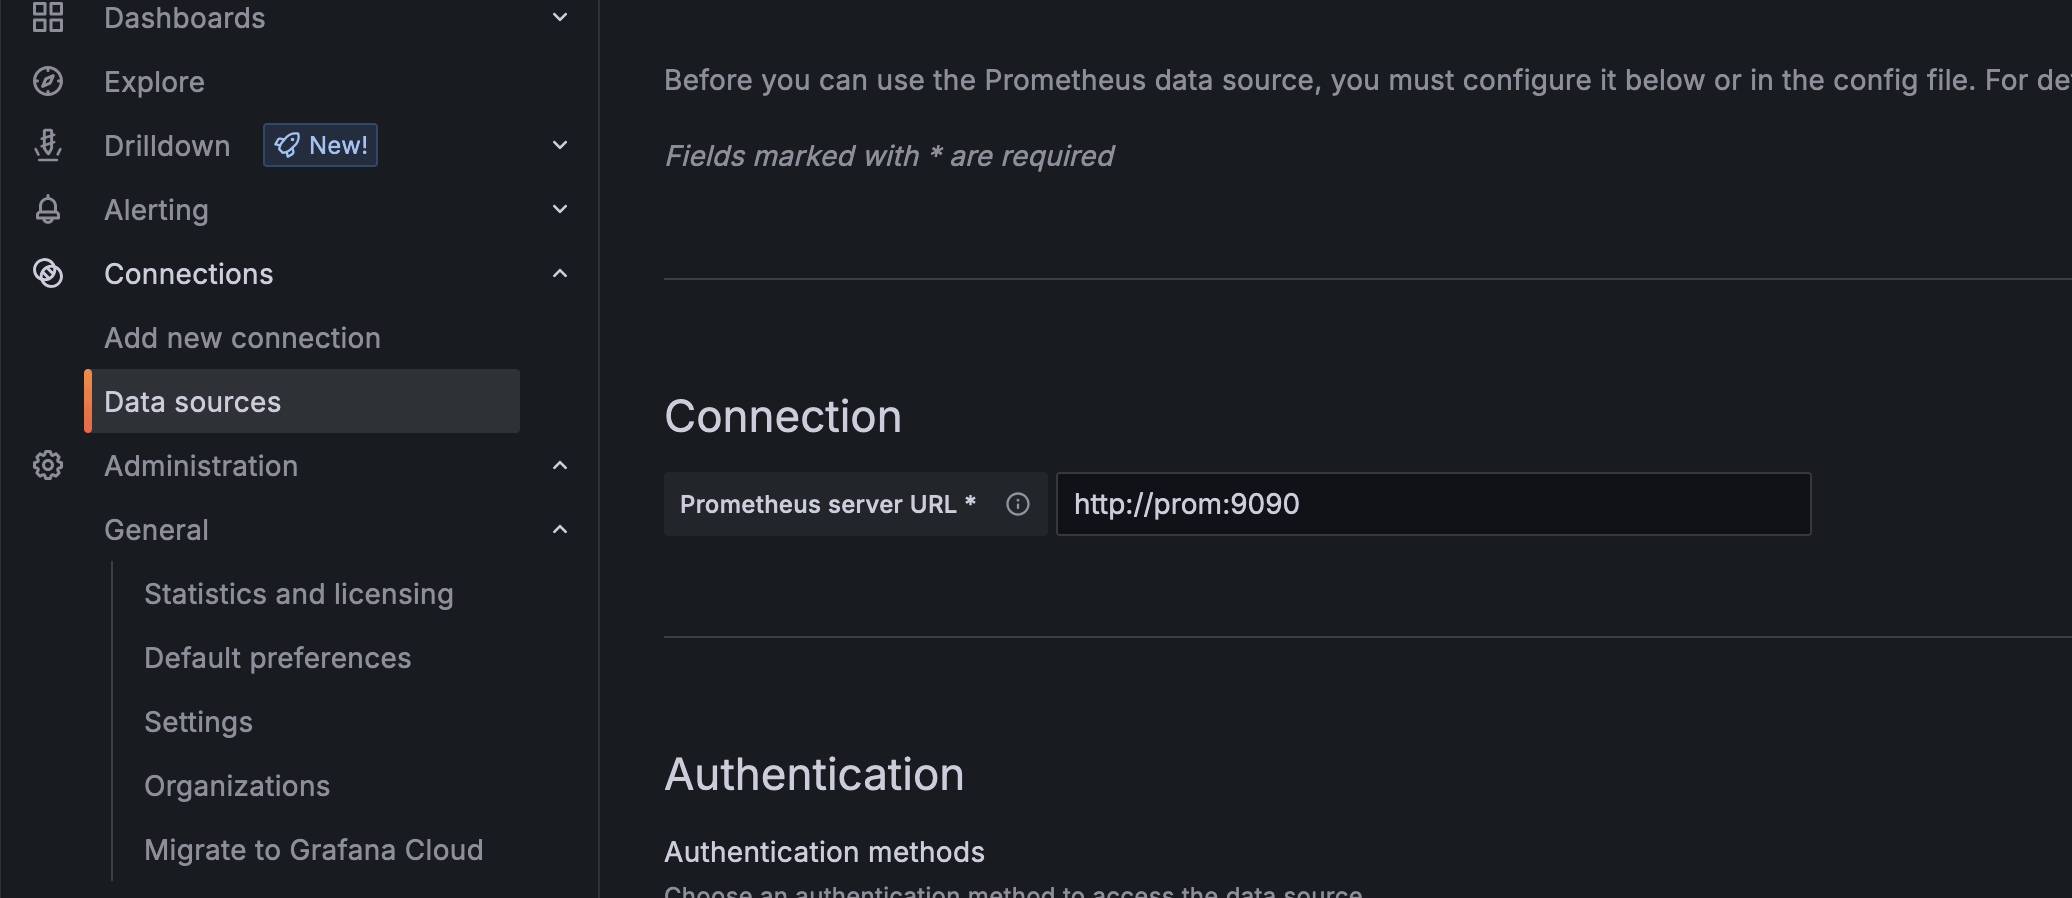Click the Administration gear icon

click(48, 465)
